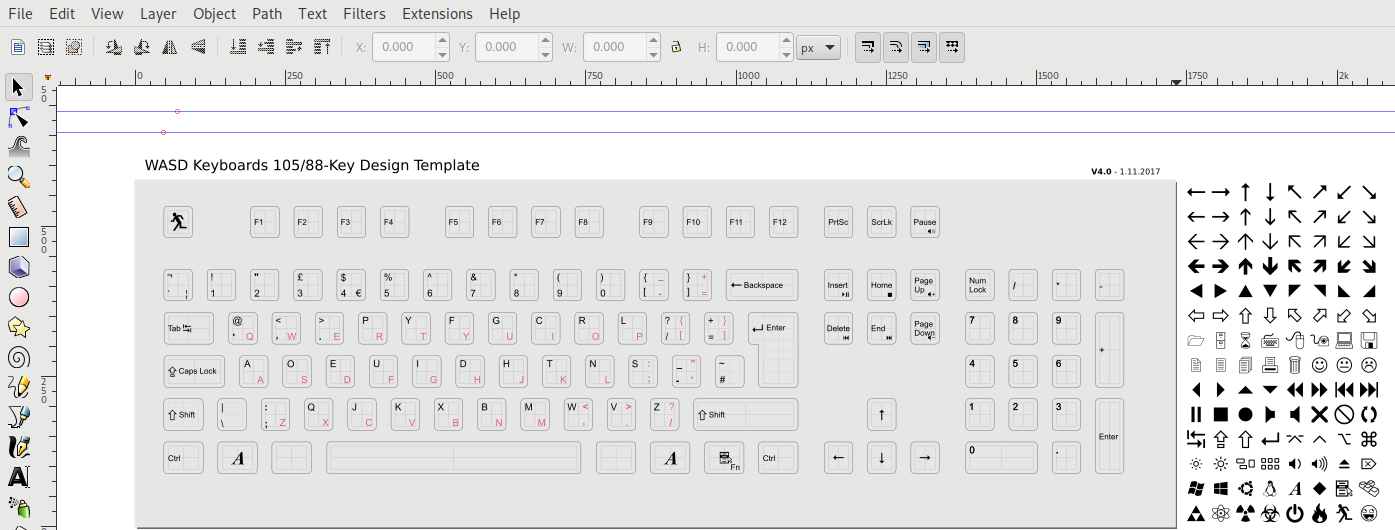Click Select all objects icon
This screenshot has width=1395, height=530.
17,47
